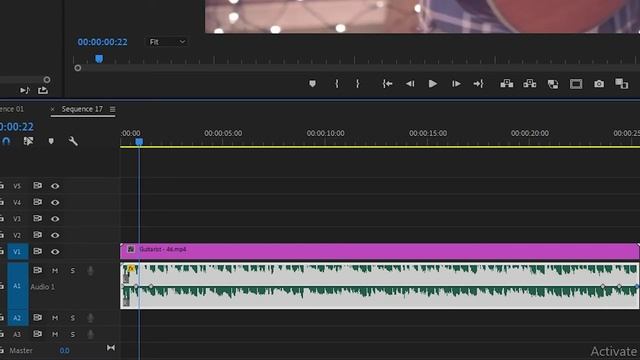Add a marker to the timeline
The height and width of the screenshot is (360, 640).
click(51, 141)
